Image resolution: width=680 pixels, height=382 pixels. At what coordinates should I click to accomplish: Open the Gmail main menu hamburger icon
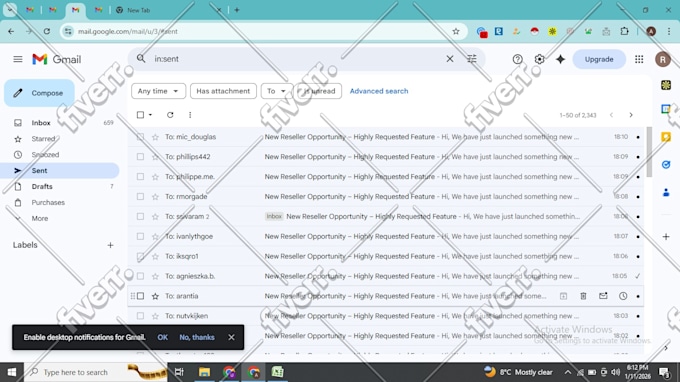tap(18, 59)
